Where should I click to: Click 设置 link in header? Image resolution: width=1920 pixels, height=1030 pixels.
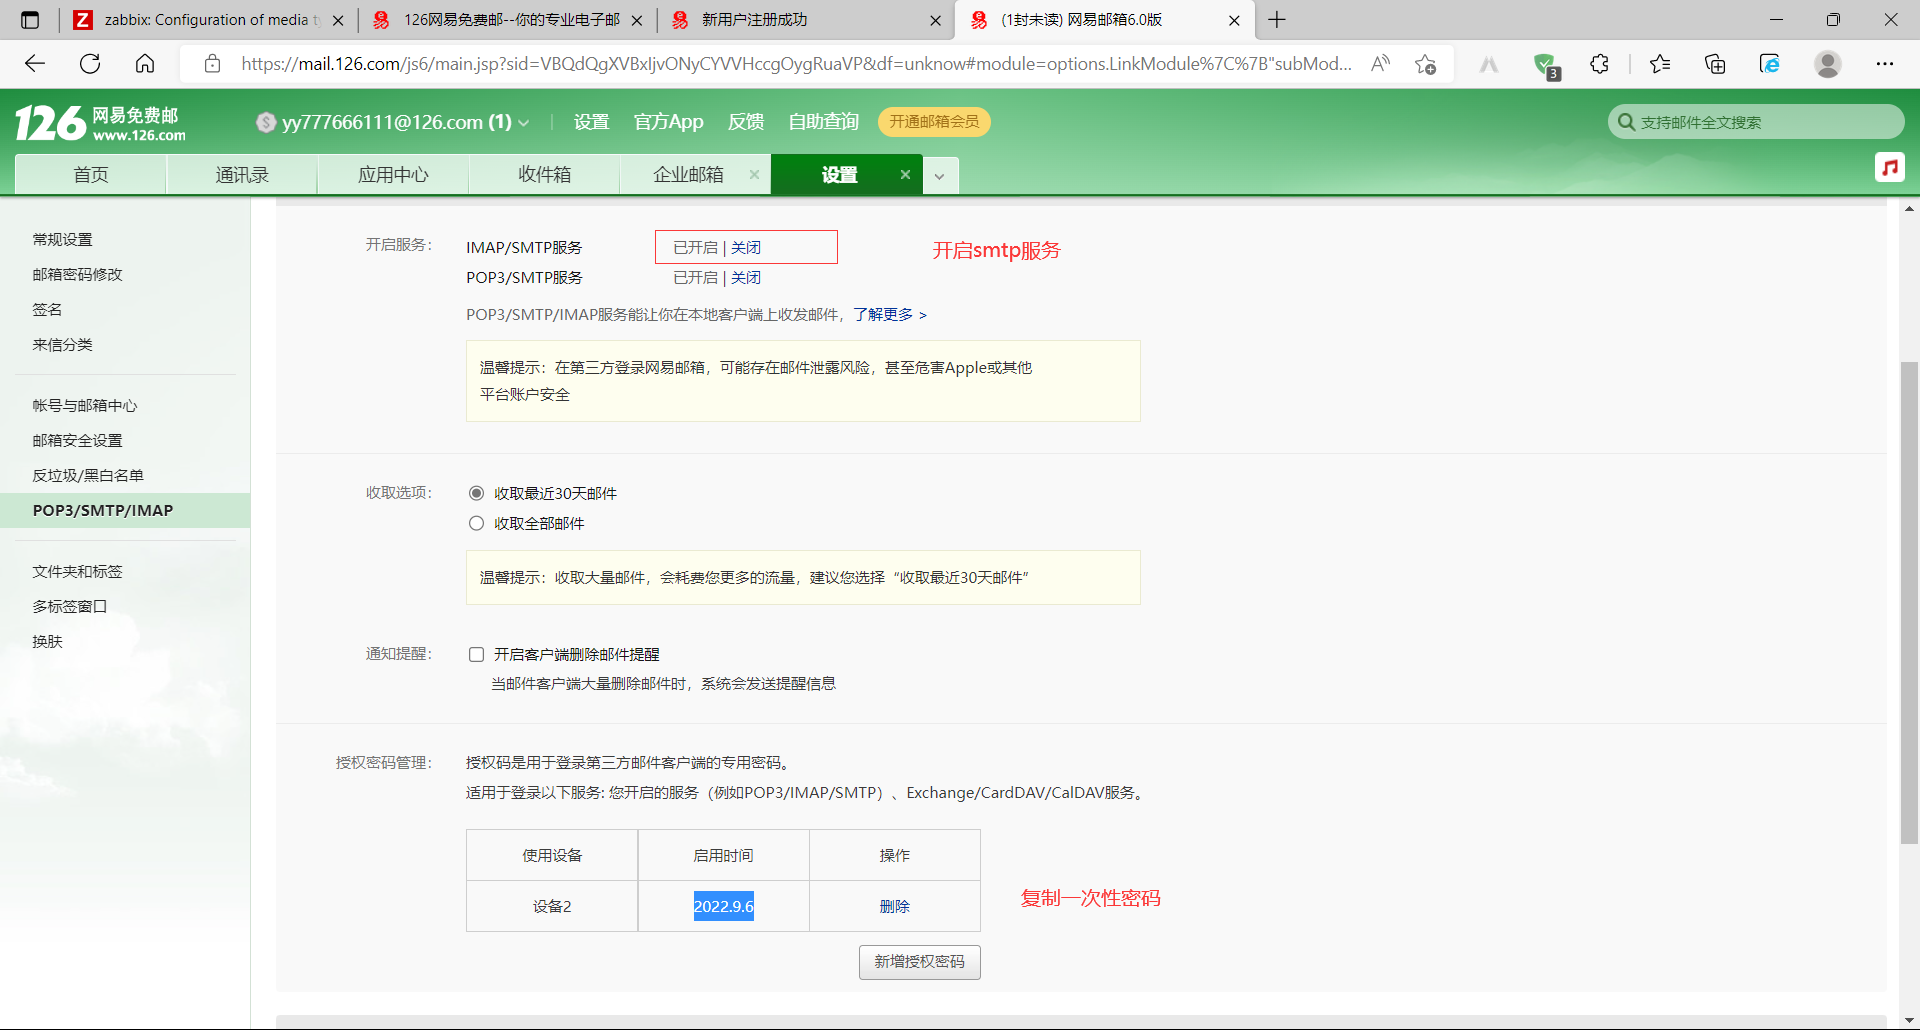pyautogui.click(x=591, y=122)
